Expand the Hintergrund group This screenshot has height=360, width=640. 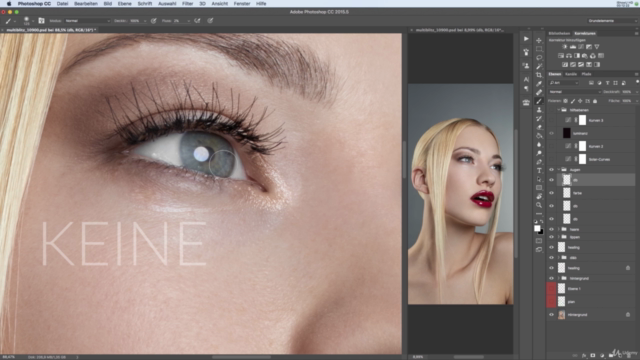pos(558,278)
